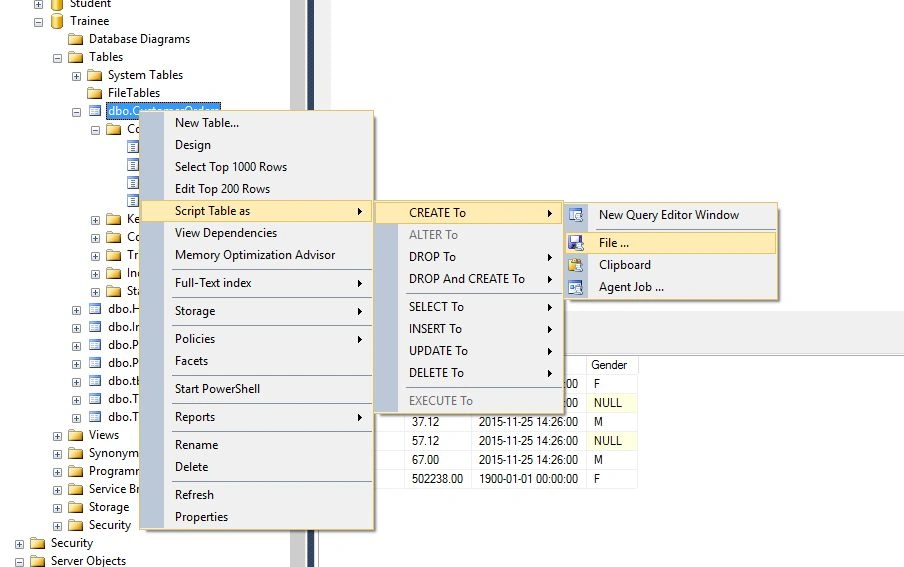
Task: Collapse the Tables folder node
Action: [57, 58]
